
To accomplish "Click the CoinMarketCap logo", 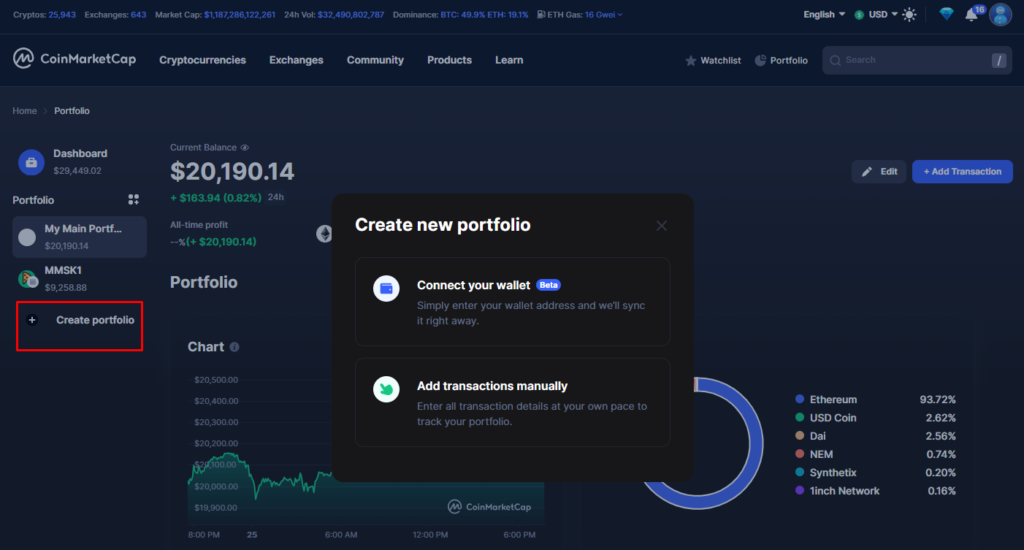I will tap(74, 59).
